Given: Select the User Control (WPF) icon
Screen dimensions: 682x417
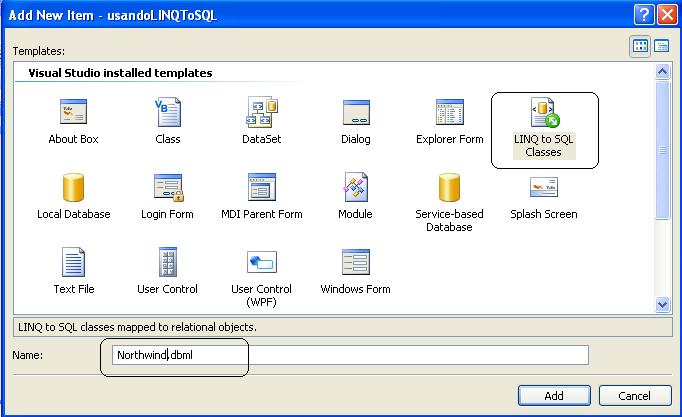Looking at the screenshot, I should point(262,262).
